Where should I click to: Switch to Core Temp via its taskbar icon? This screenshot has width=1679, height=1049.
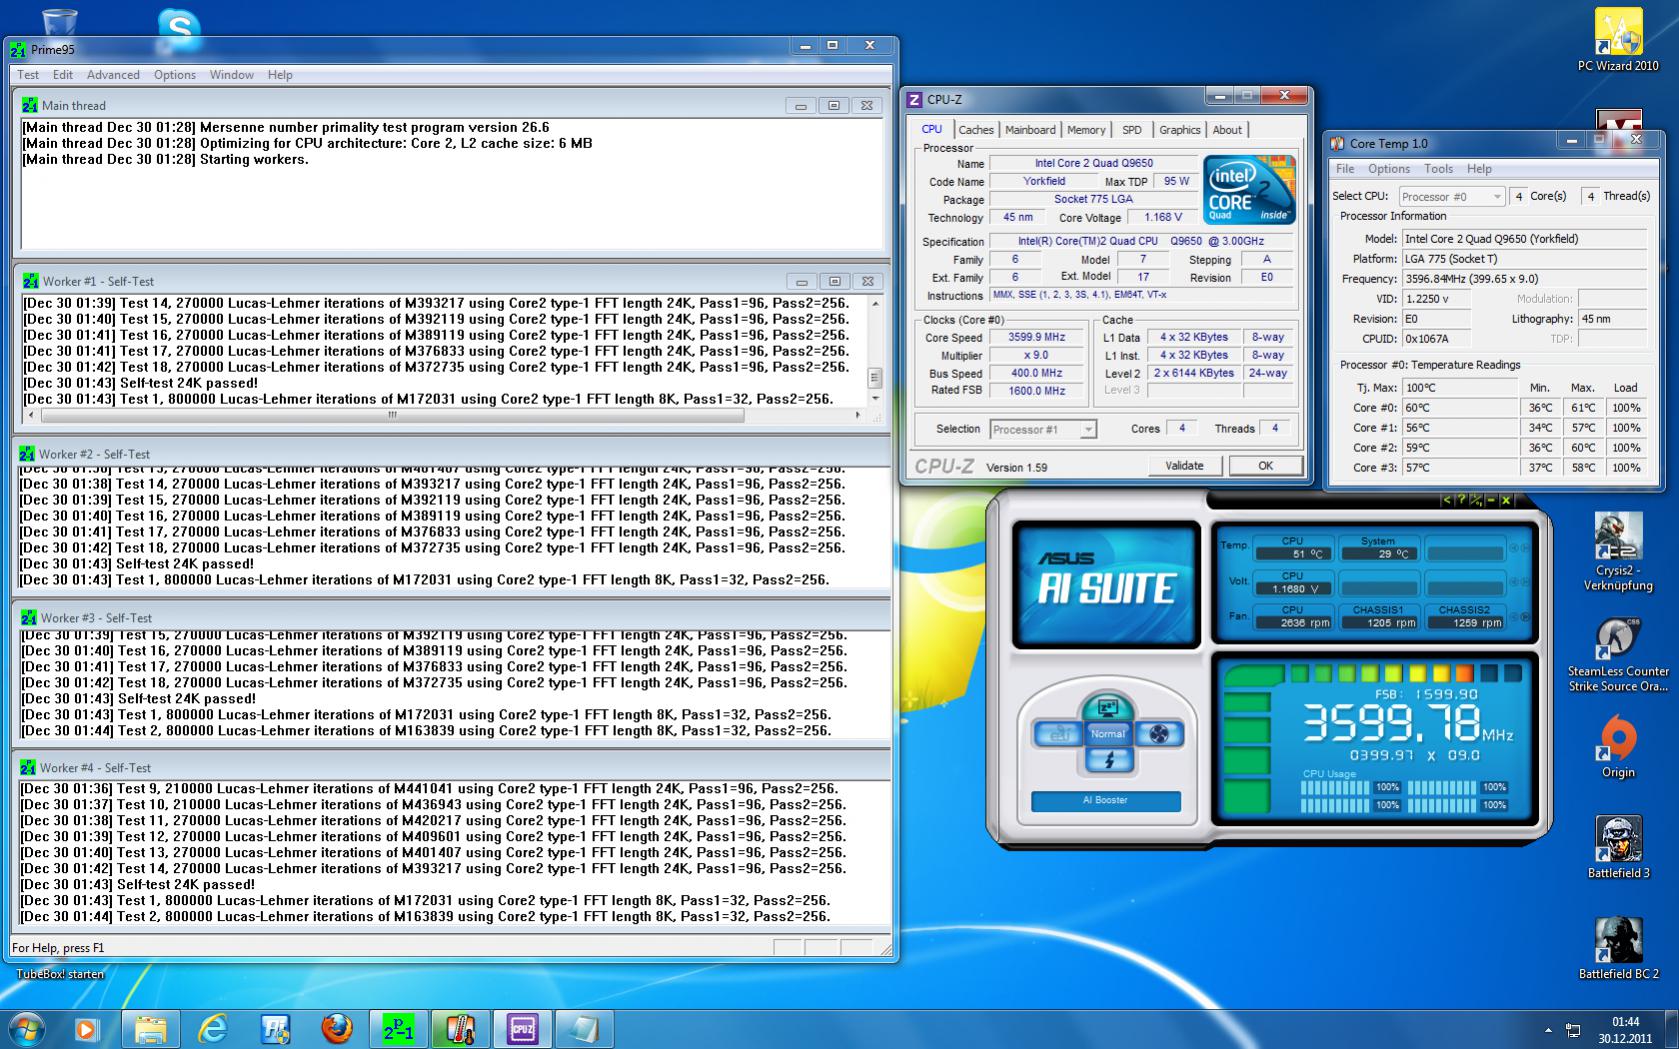[460, 1029]
